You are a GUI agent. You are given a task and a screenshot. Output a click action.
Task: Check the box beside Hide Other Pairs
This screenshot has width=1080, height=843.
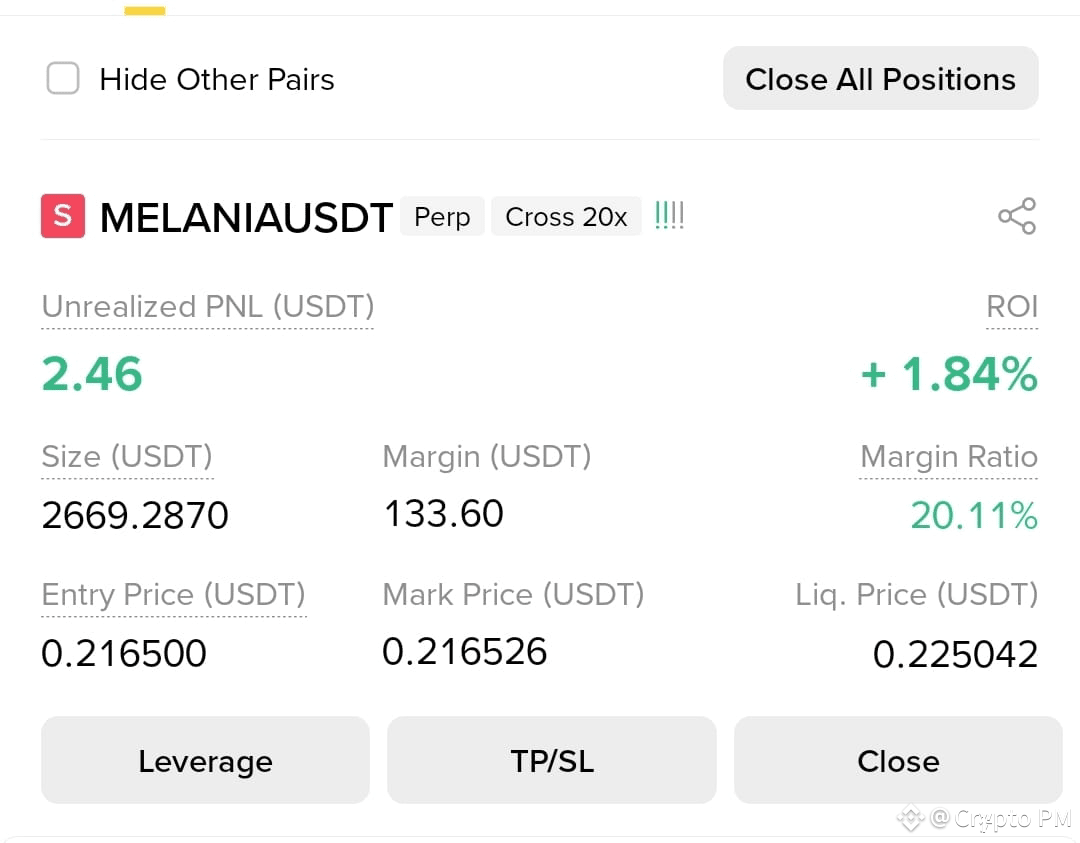tap(62, 78)
